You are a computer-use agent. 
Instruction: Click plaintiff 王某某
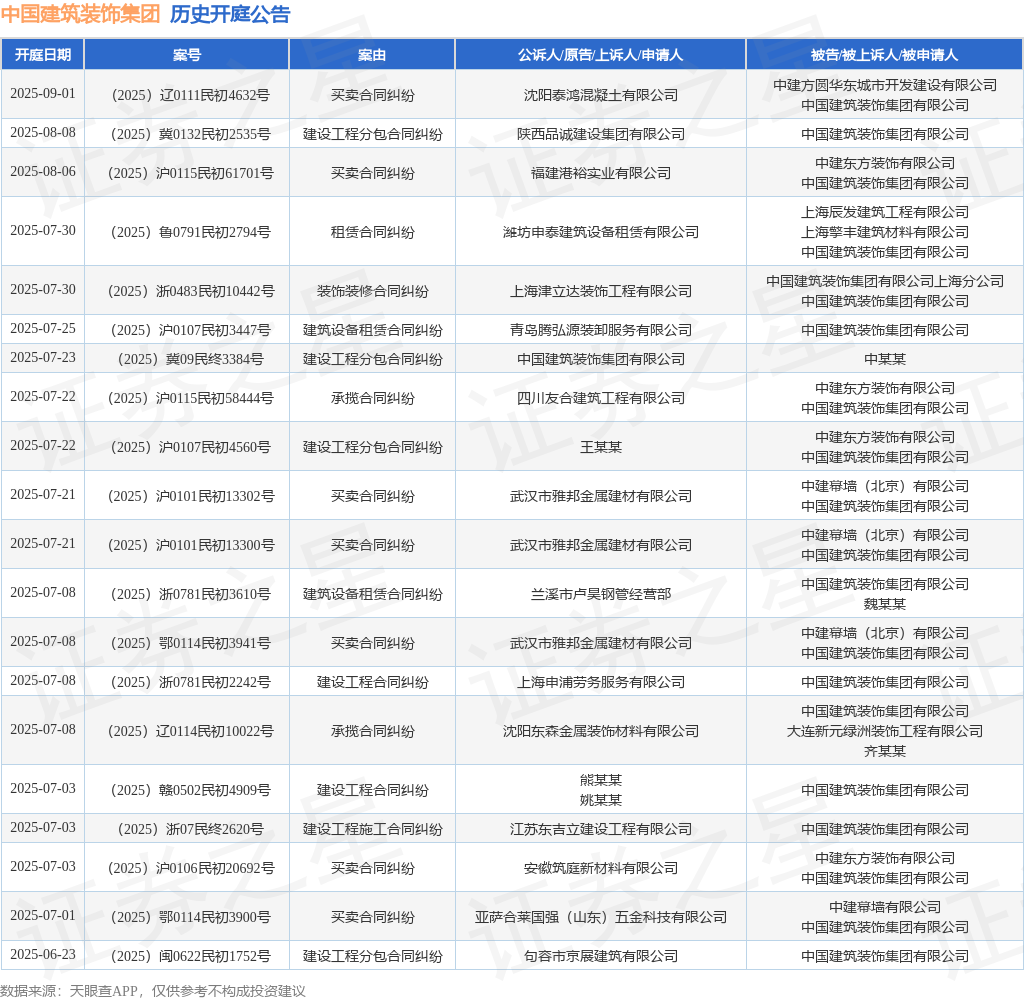601,447
